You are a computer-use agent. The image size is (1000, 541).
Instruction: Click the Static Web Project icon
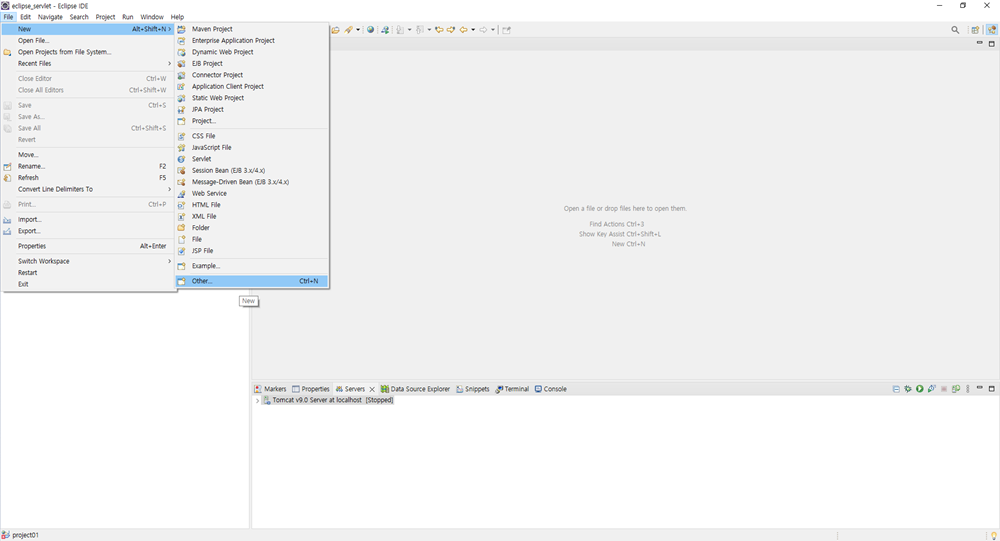[x=182, y=98]
